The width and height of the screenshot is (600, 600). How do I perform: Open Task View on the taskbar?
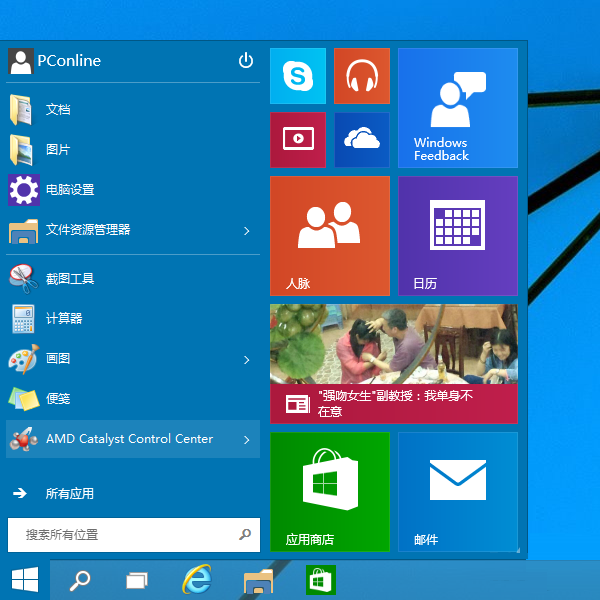tap(137, 580)
